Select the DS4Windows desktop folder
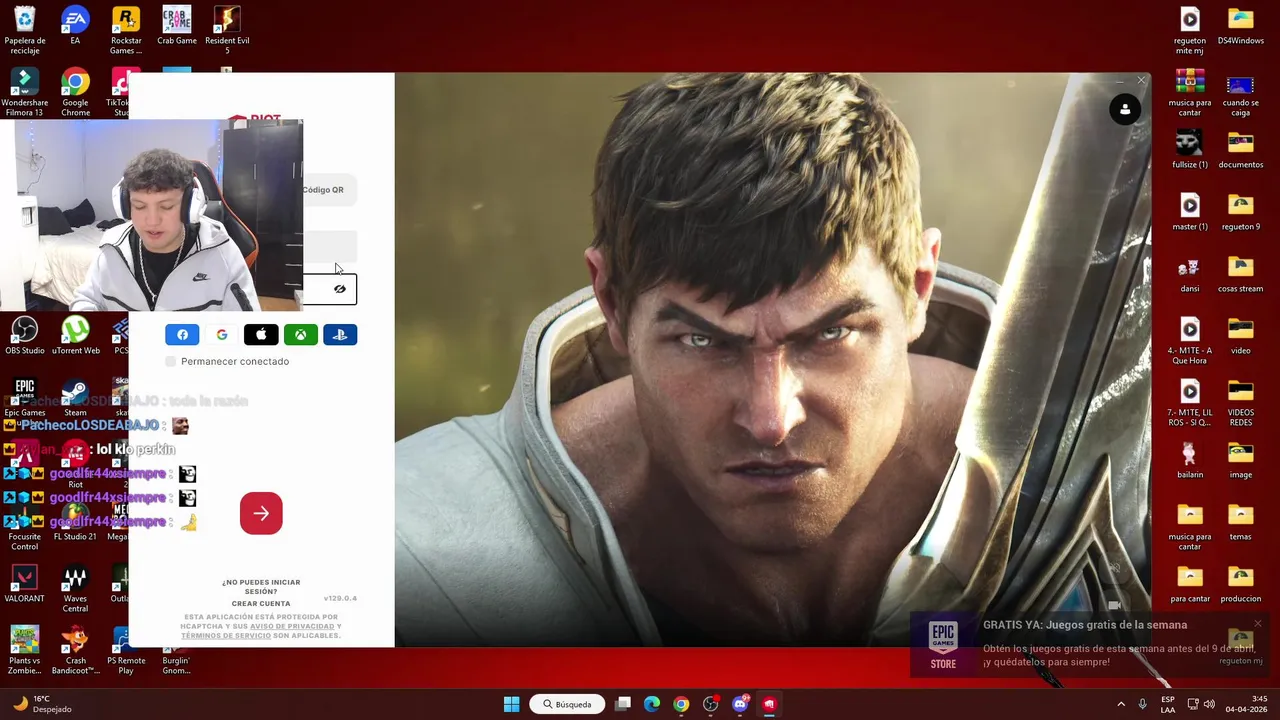Viewport: 1280px width, 720px height. 1240,26
